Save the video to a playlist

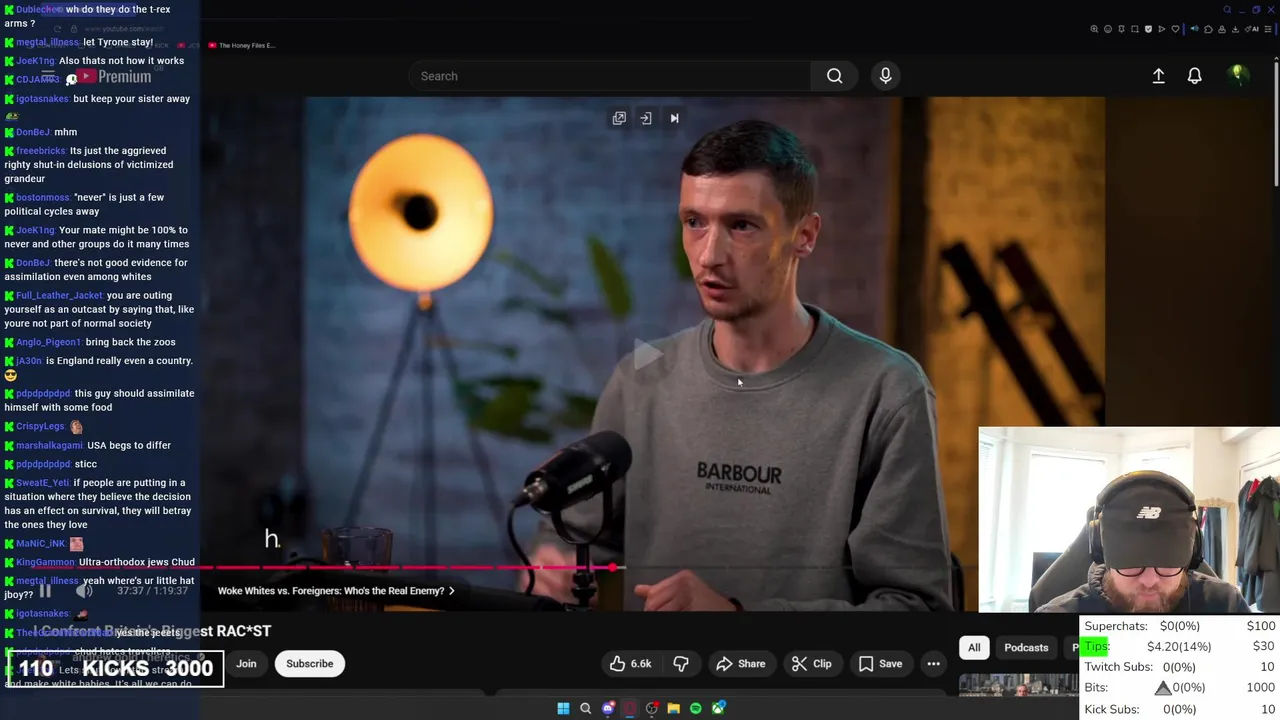coord(880,663)
